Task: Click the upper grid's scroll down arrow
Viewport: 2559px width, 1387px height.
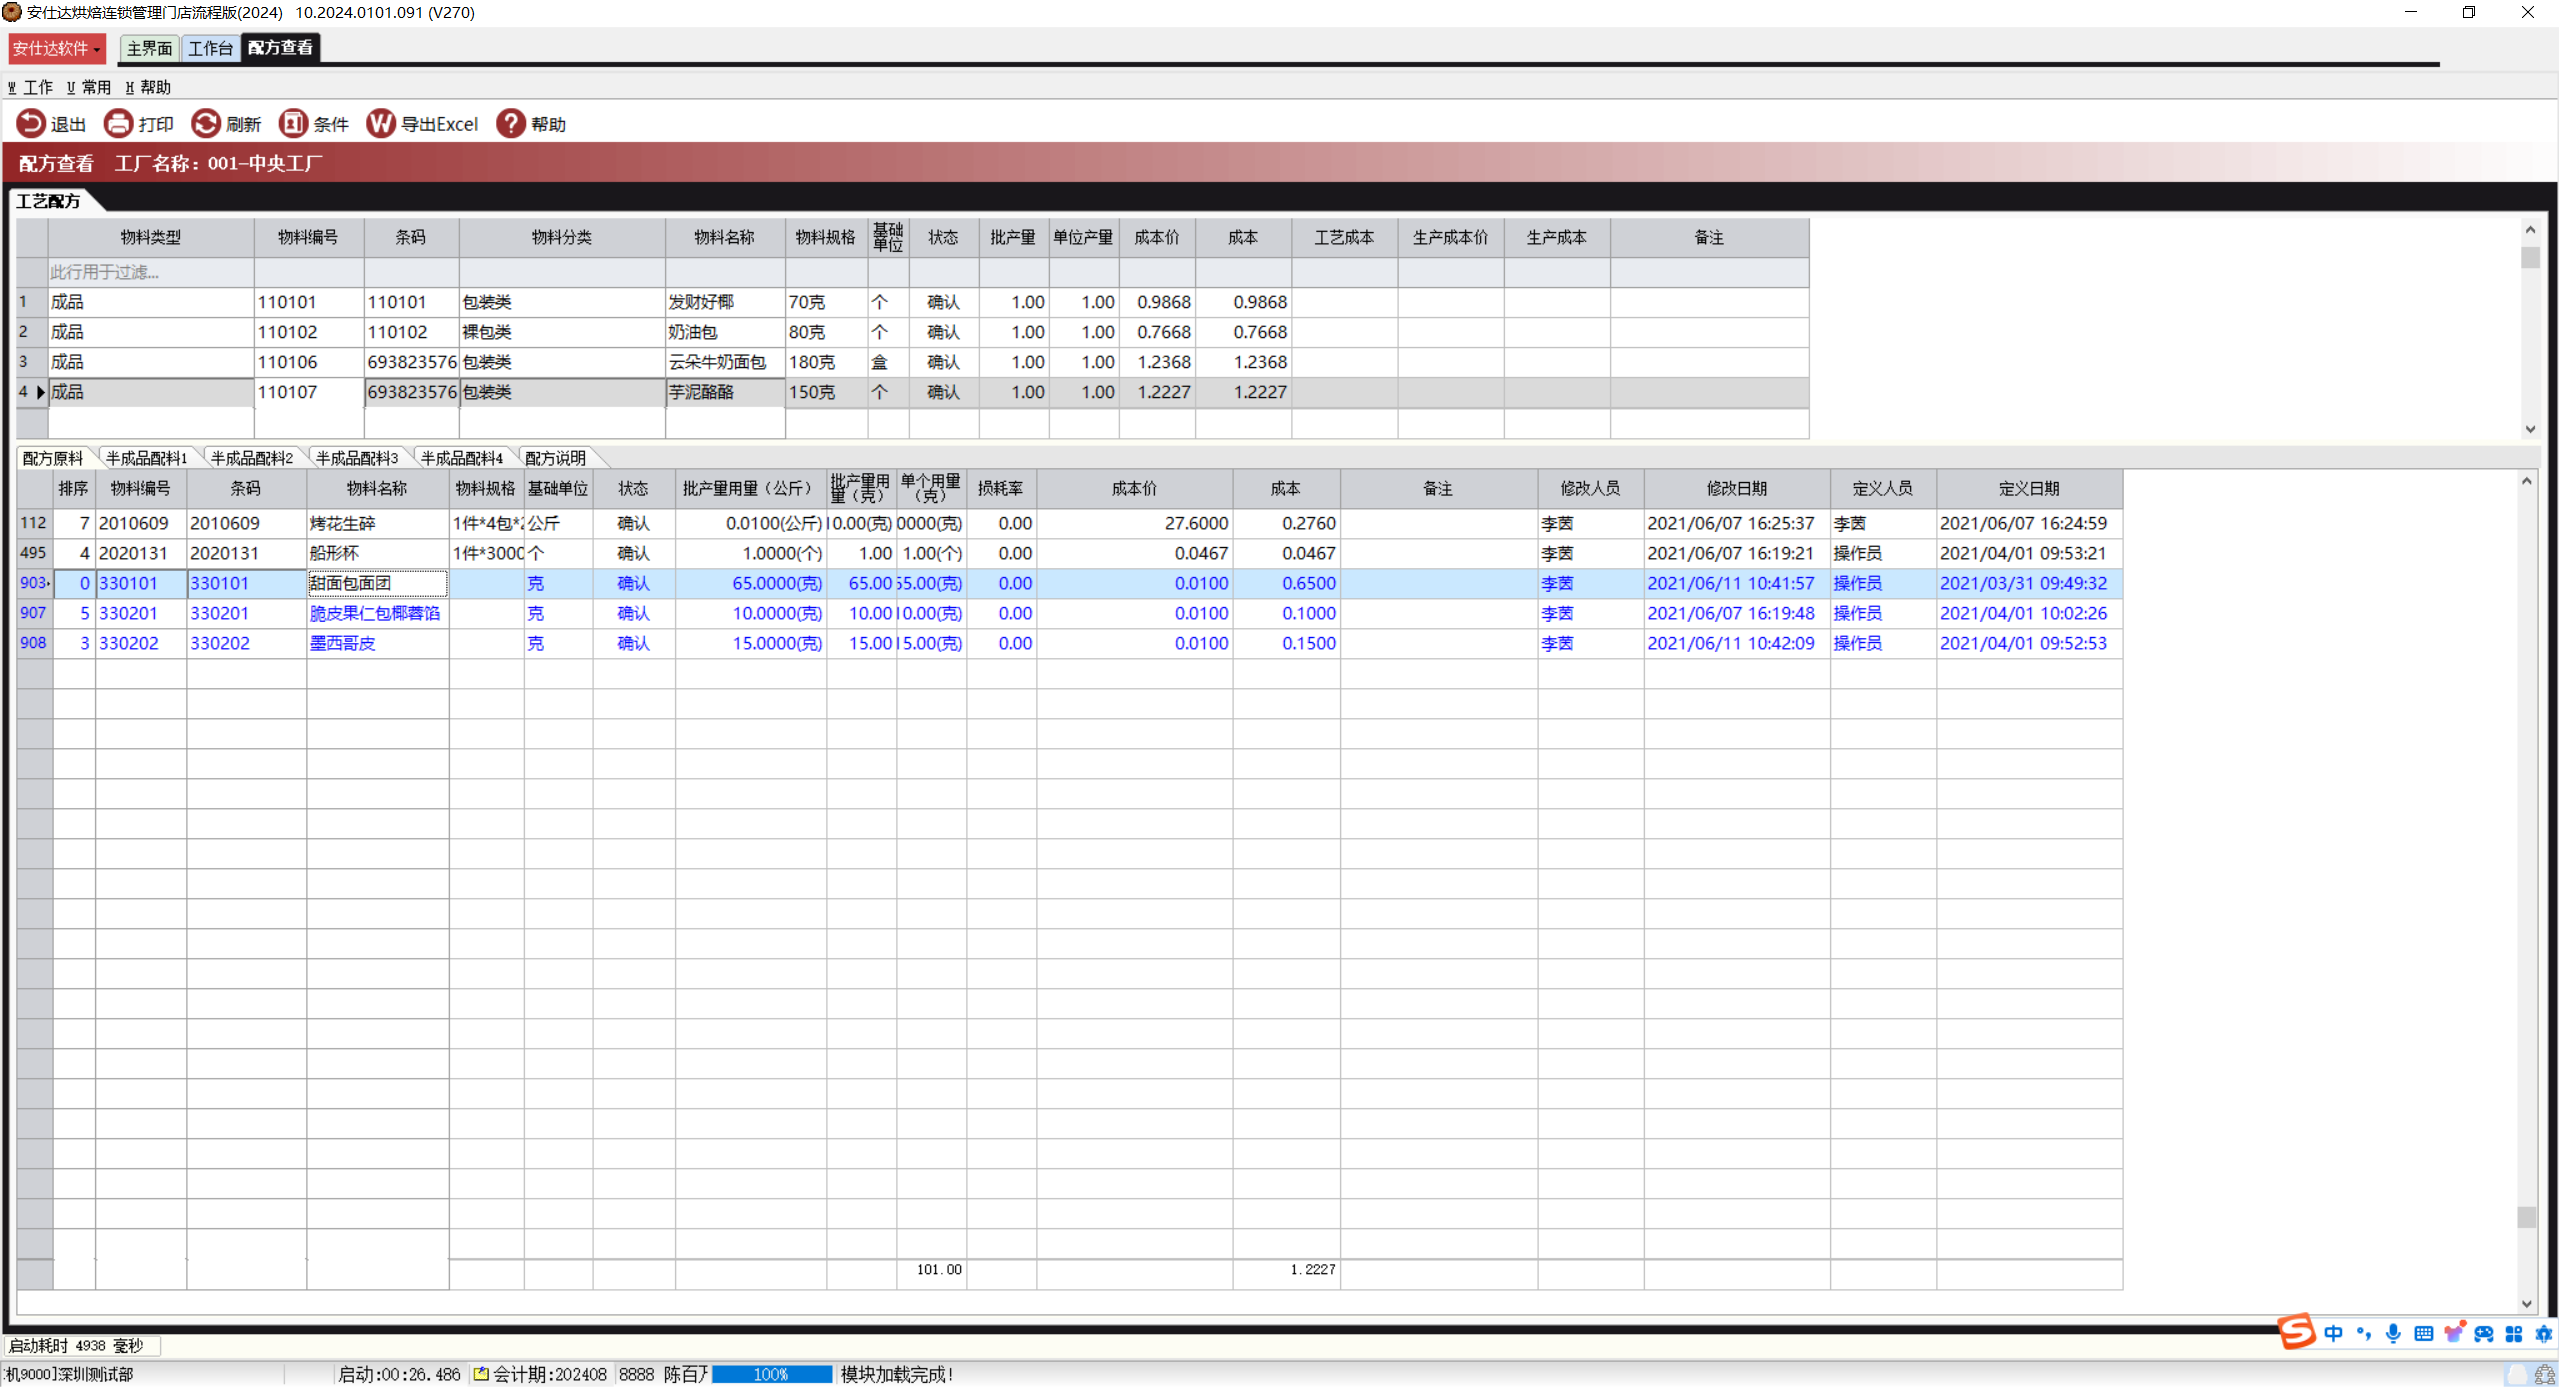Action: 2530,429
